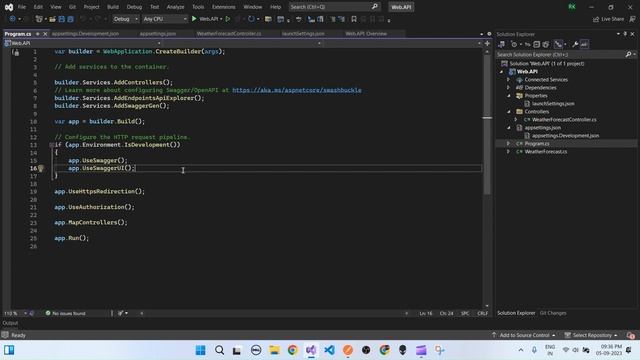Screen dimensions: 640x360
Task: Switch to launchSettings.json tab
Action: [x=303, y=34]
